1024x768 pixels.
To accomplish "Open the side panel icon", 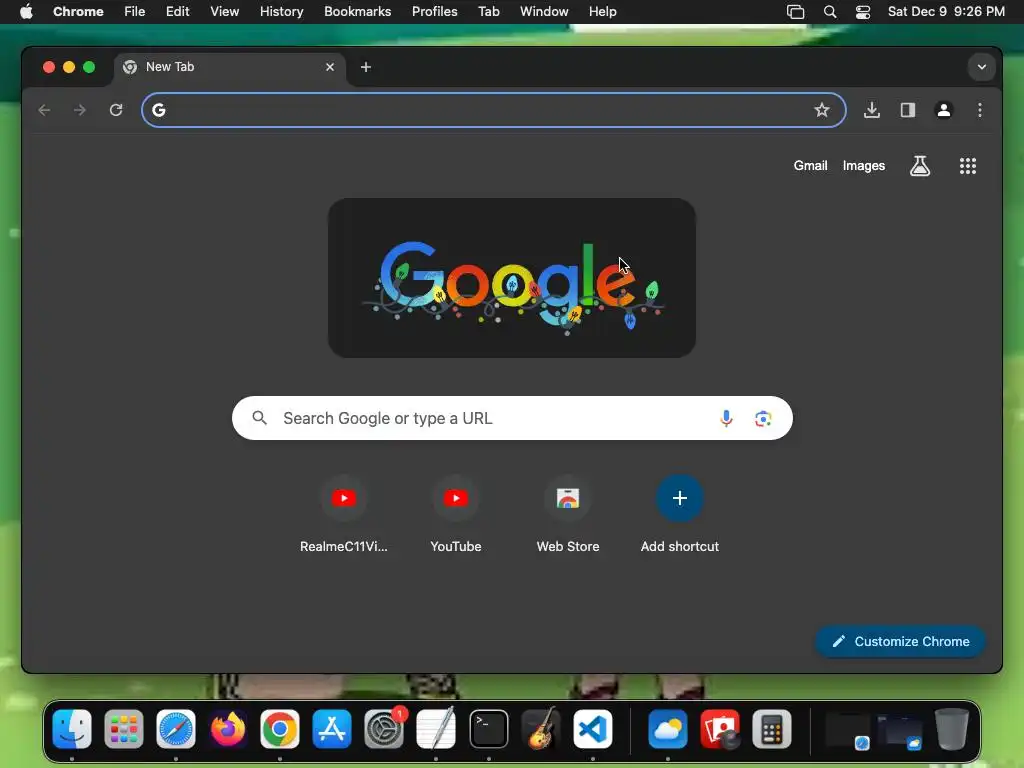I will [908, 110].
